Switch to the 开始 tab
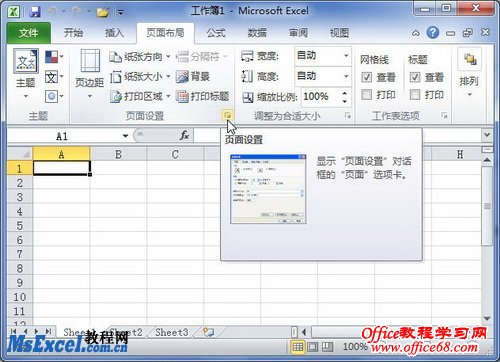 pyautogui.click(x=73, y=33)
